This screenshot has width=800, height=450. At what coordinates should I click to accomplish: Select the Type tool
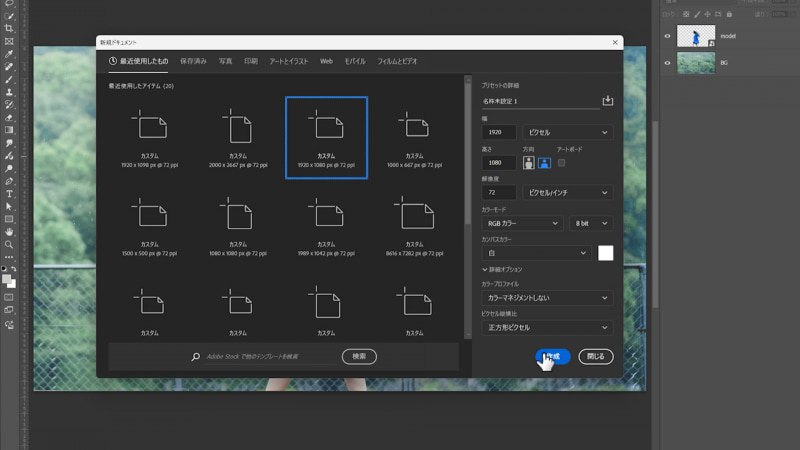point(9,194)
